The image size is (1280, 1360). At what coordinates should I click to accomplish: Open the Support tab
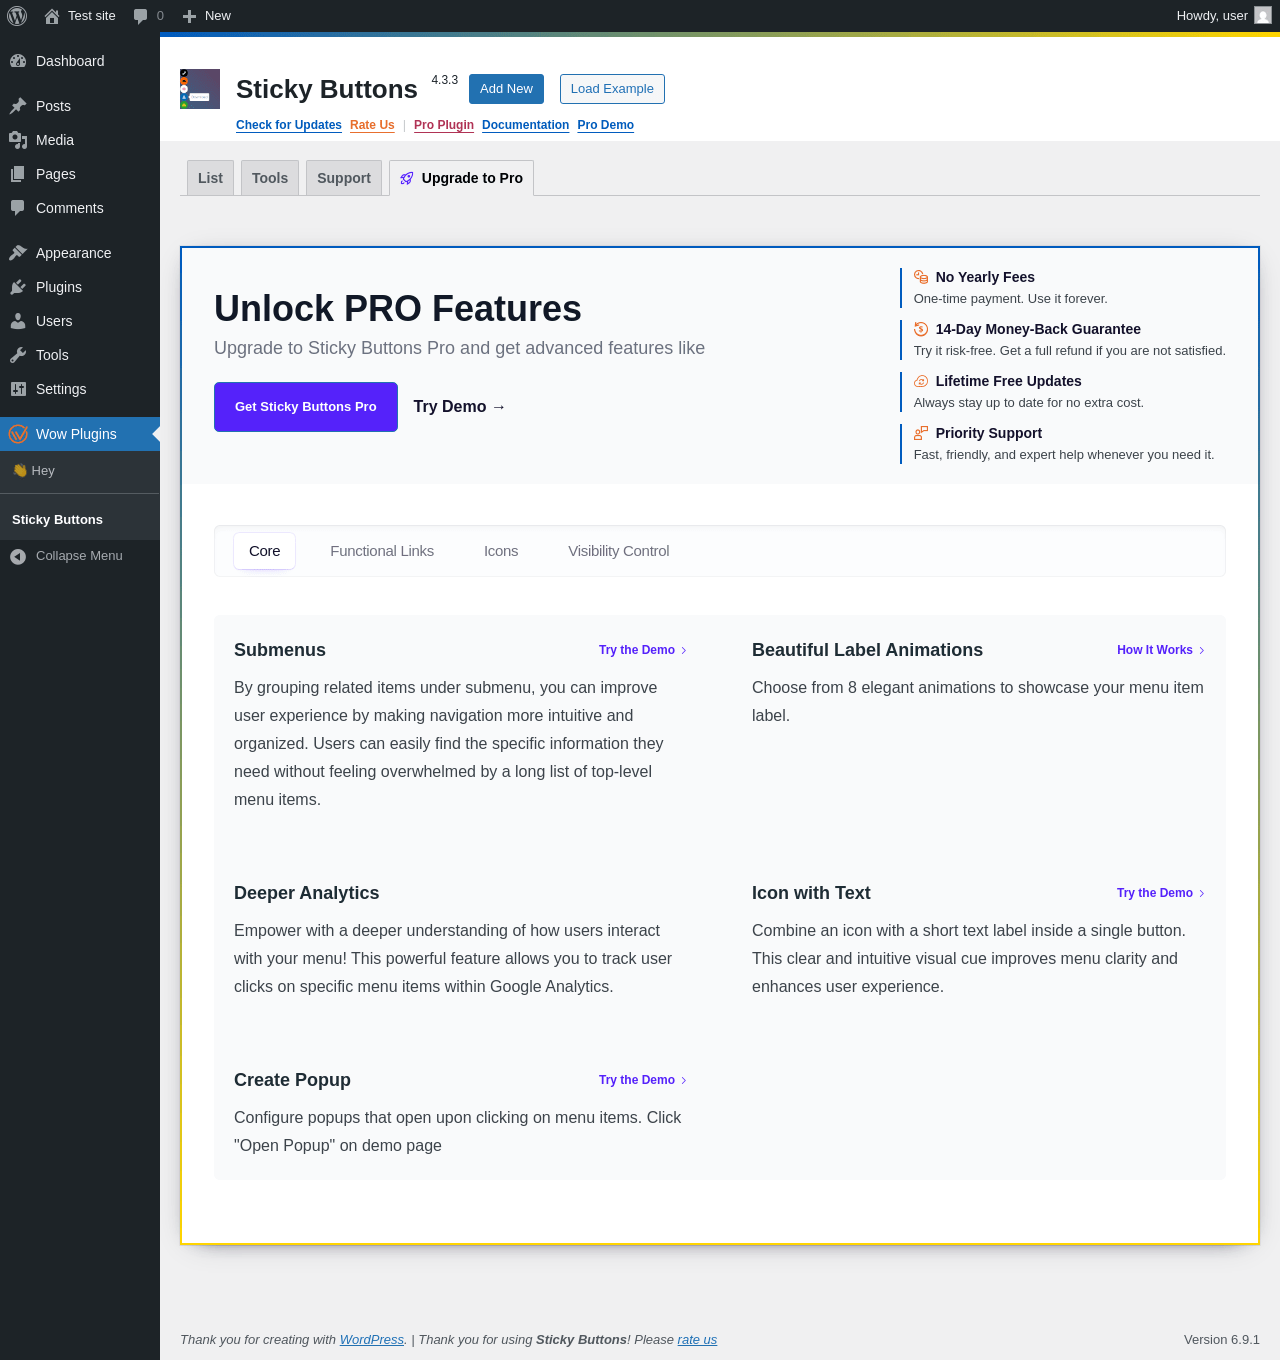(344, 178)
